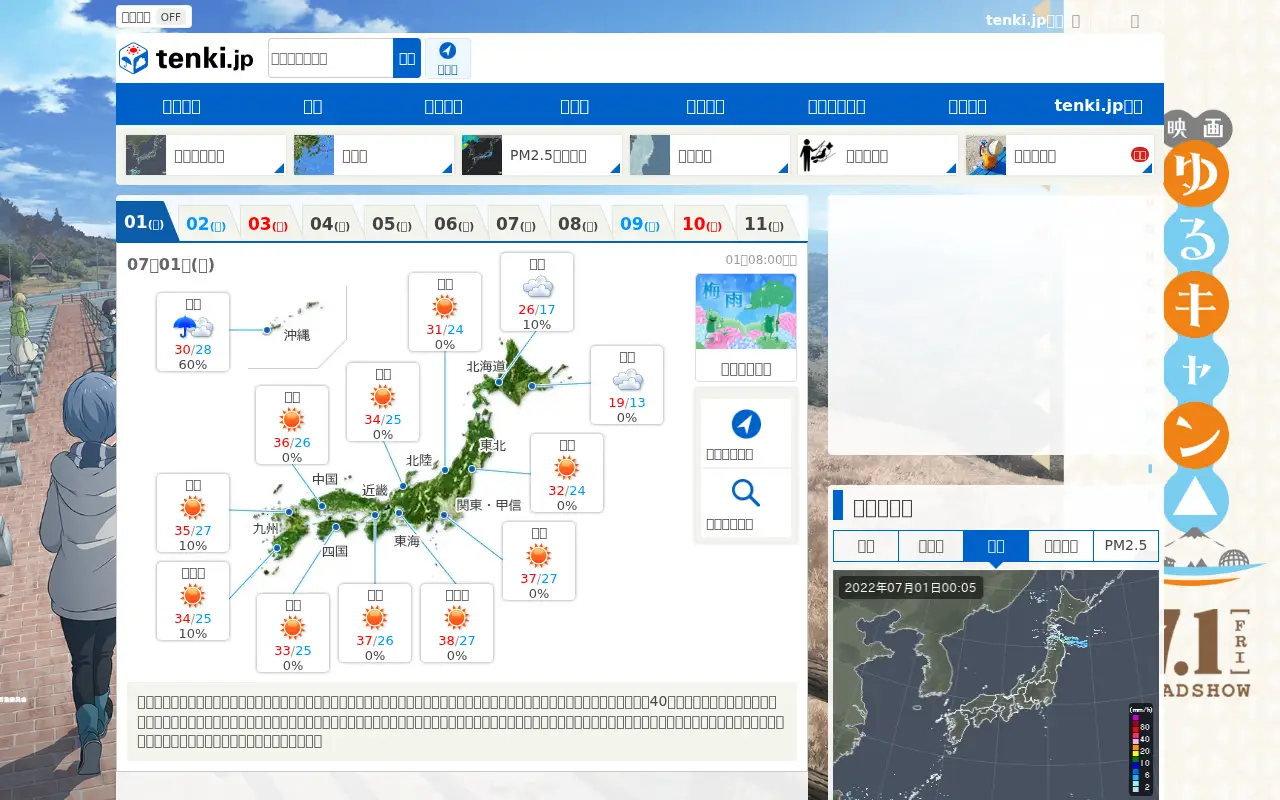Open the 梅雨 rainy season thumbnail
The image size is (1280, 800).
(746, 311)
